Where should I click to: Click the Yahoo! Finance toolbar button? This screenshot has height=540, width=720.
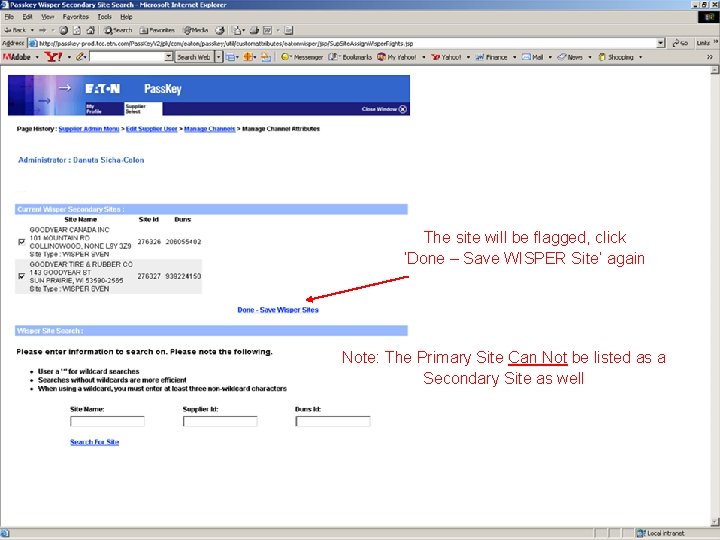[x=491, y=57]
